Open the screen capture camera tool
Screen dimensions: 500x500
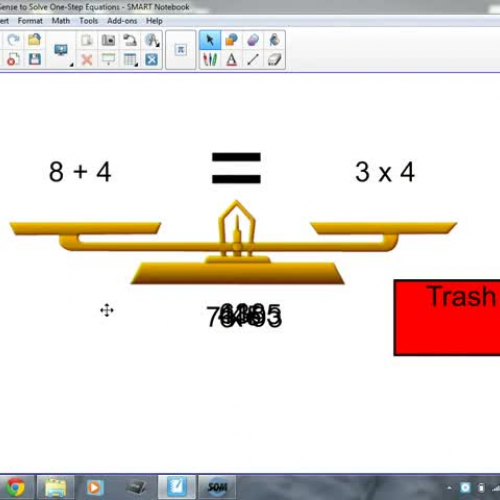pos(108,40)
